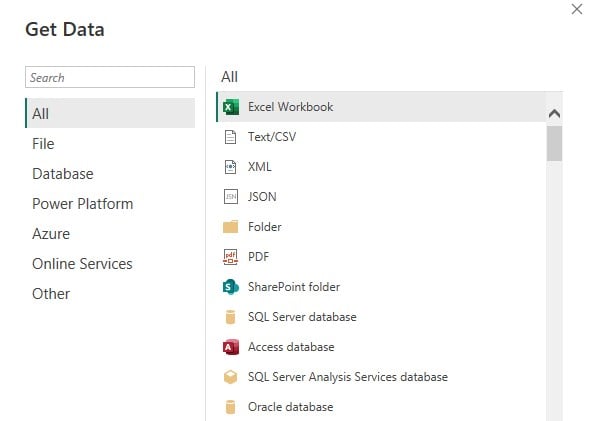
Task: Click the PDF connector icon
Action: tap(230, 257)
